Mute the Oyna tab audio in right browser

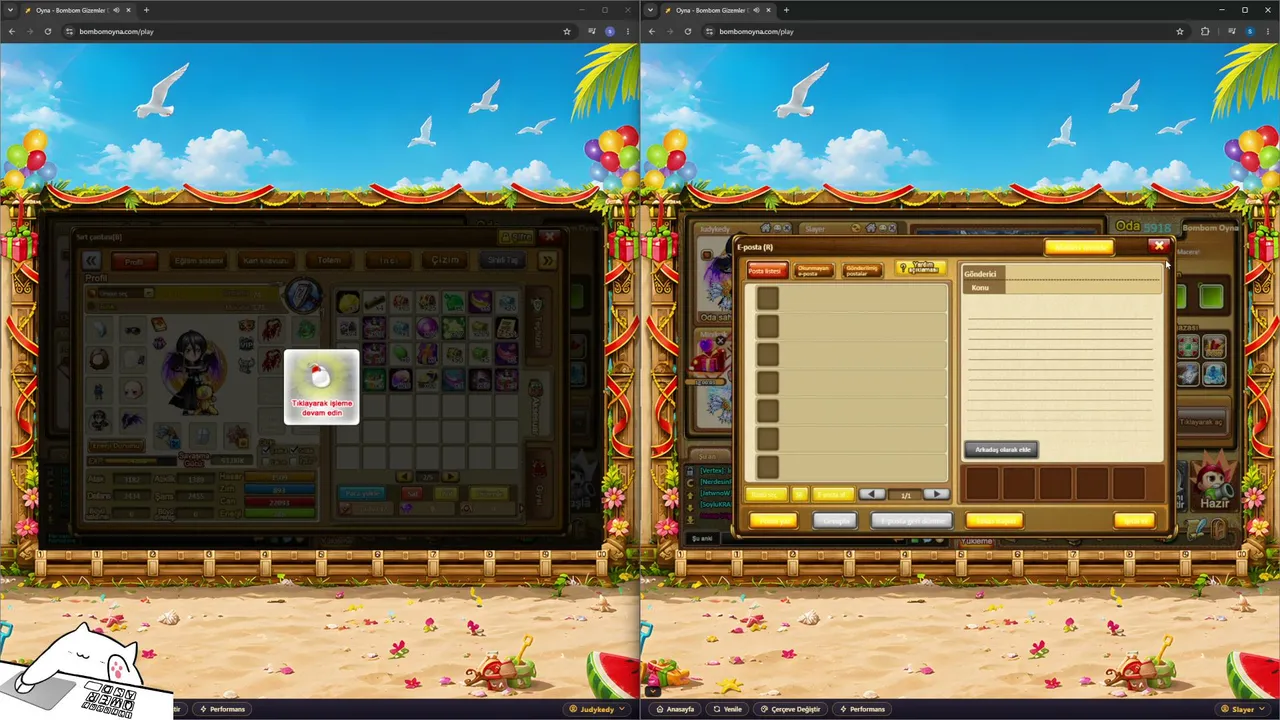(x=757, y=10)
